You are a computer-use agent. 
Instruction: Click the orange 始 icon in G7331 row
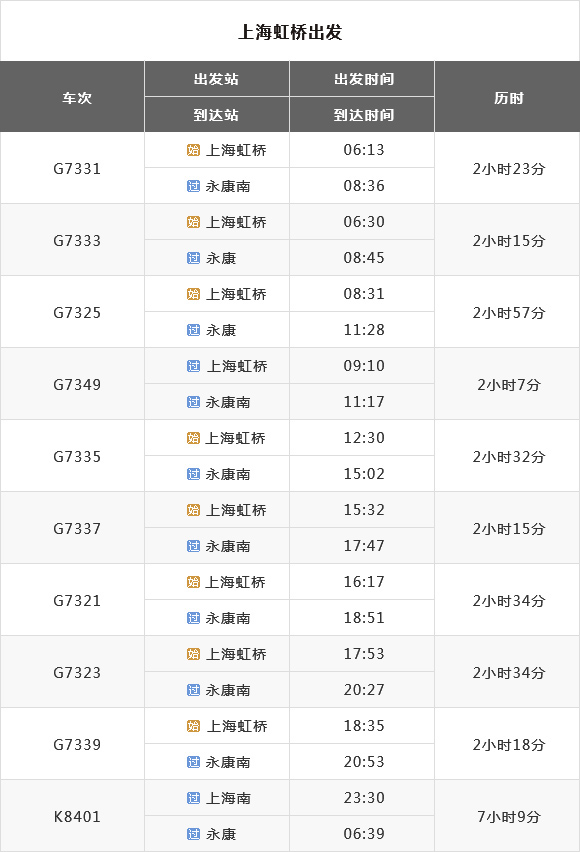tap(193, 150)
